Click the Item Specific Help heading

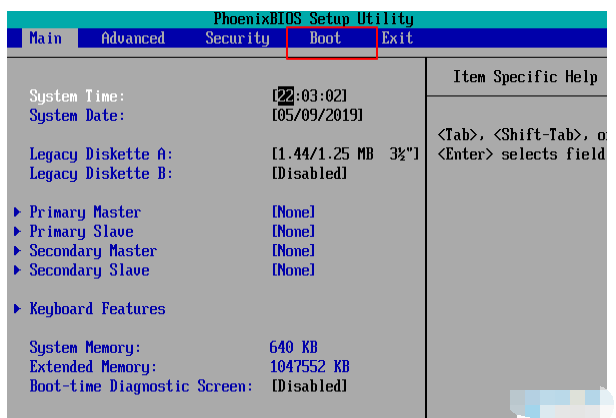coord(525,77)
